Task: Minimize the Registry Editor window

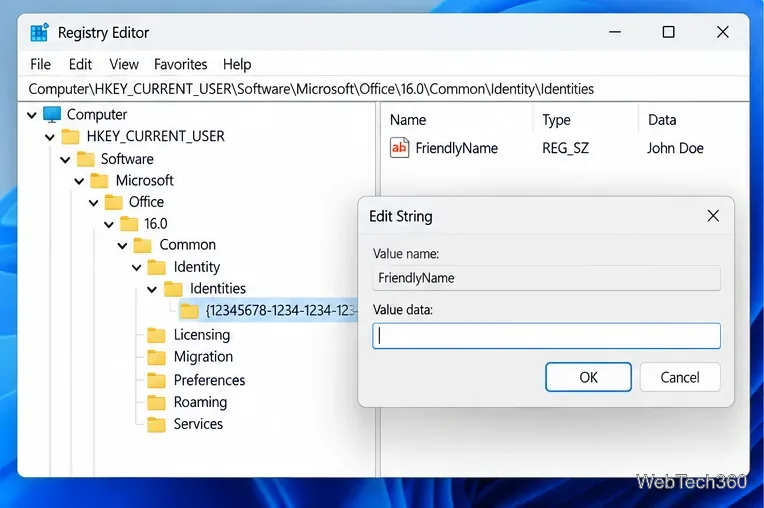Action: pyautogui.click(x=615, y=32)
